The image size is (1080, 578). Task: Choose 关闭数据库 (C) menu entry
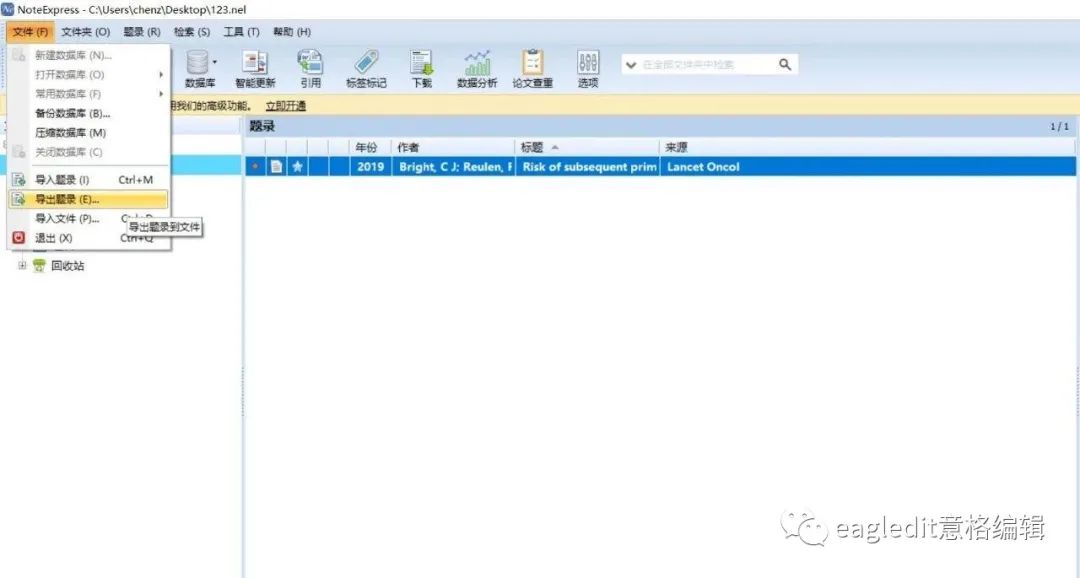(88, 152)
